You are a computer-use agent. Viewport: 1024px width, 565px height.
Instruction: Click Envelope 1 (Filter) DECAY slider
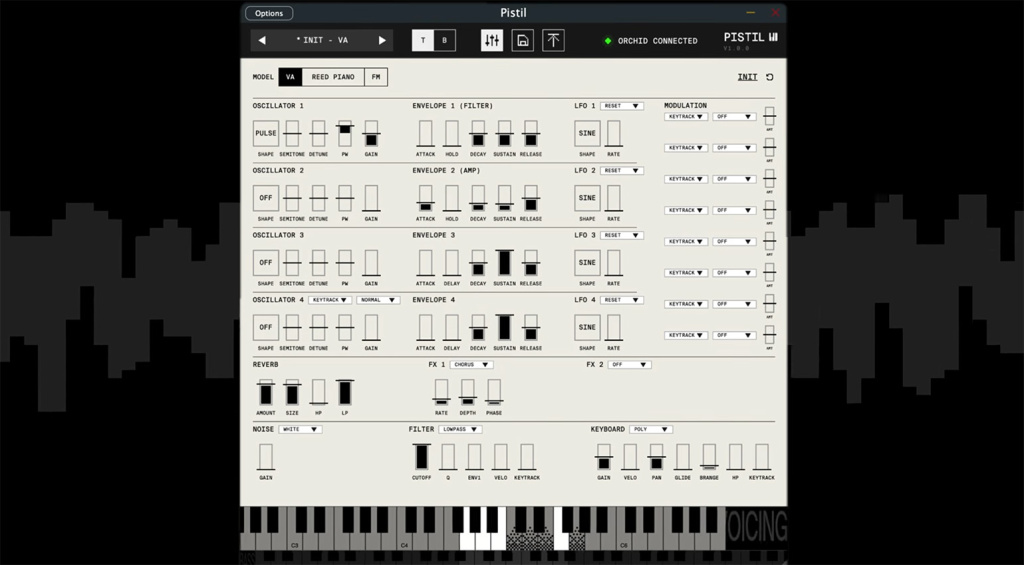(478, 133)
